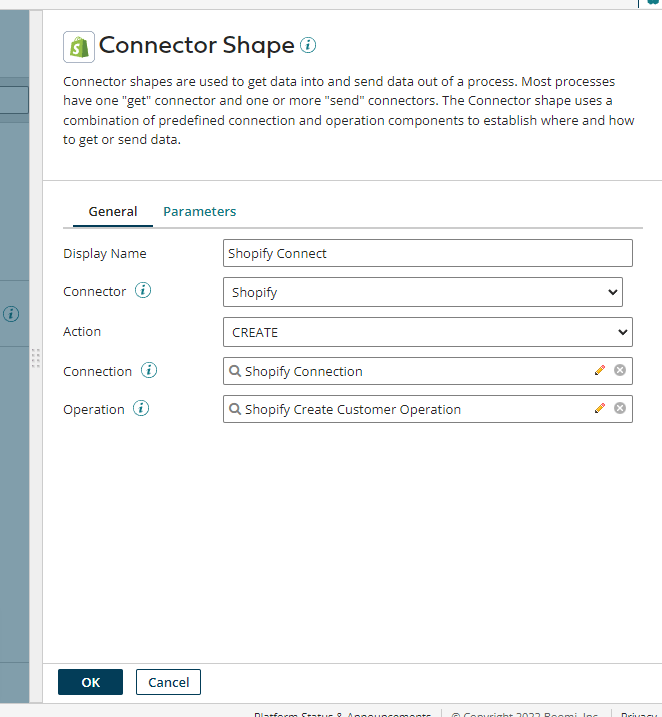Click the search icon in Operation field
Viewport: 662px width, 717px height.
point(235,409)
